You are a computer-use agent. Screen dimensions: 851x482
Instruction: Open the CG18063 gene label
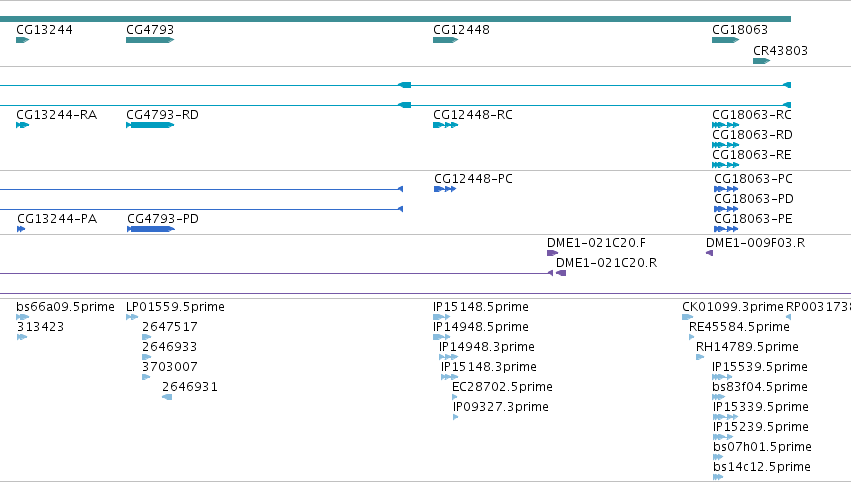click(x=740, y=29)
